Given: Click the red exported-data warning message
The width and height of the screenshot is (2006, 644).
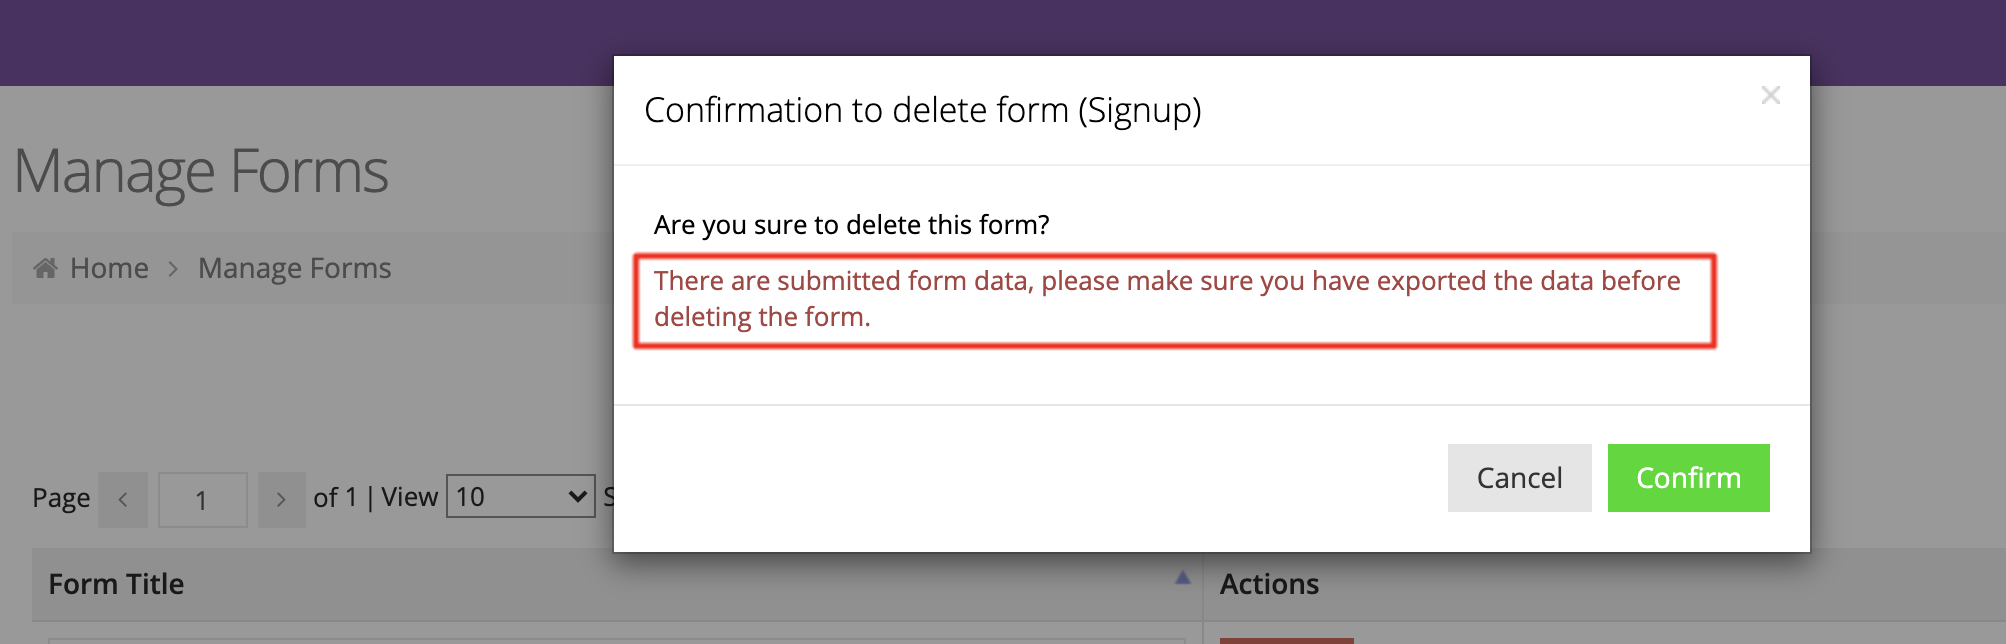Looking at the screenshot, I should 1174,299.
